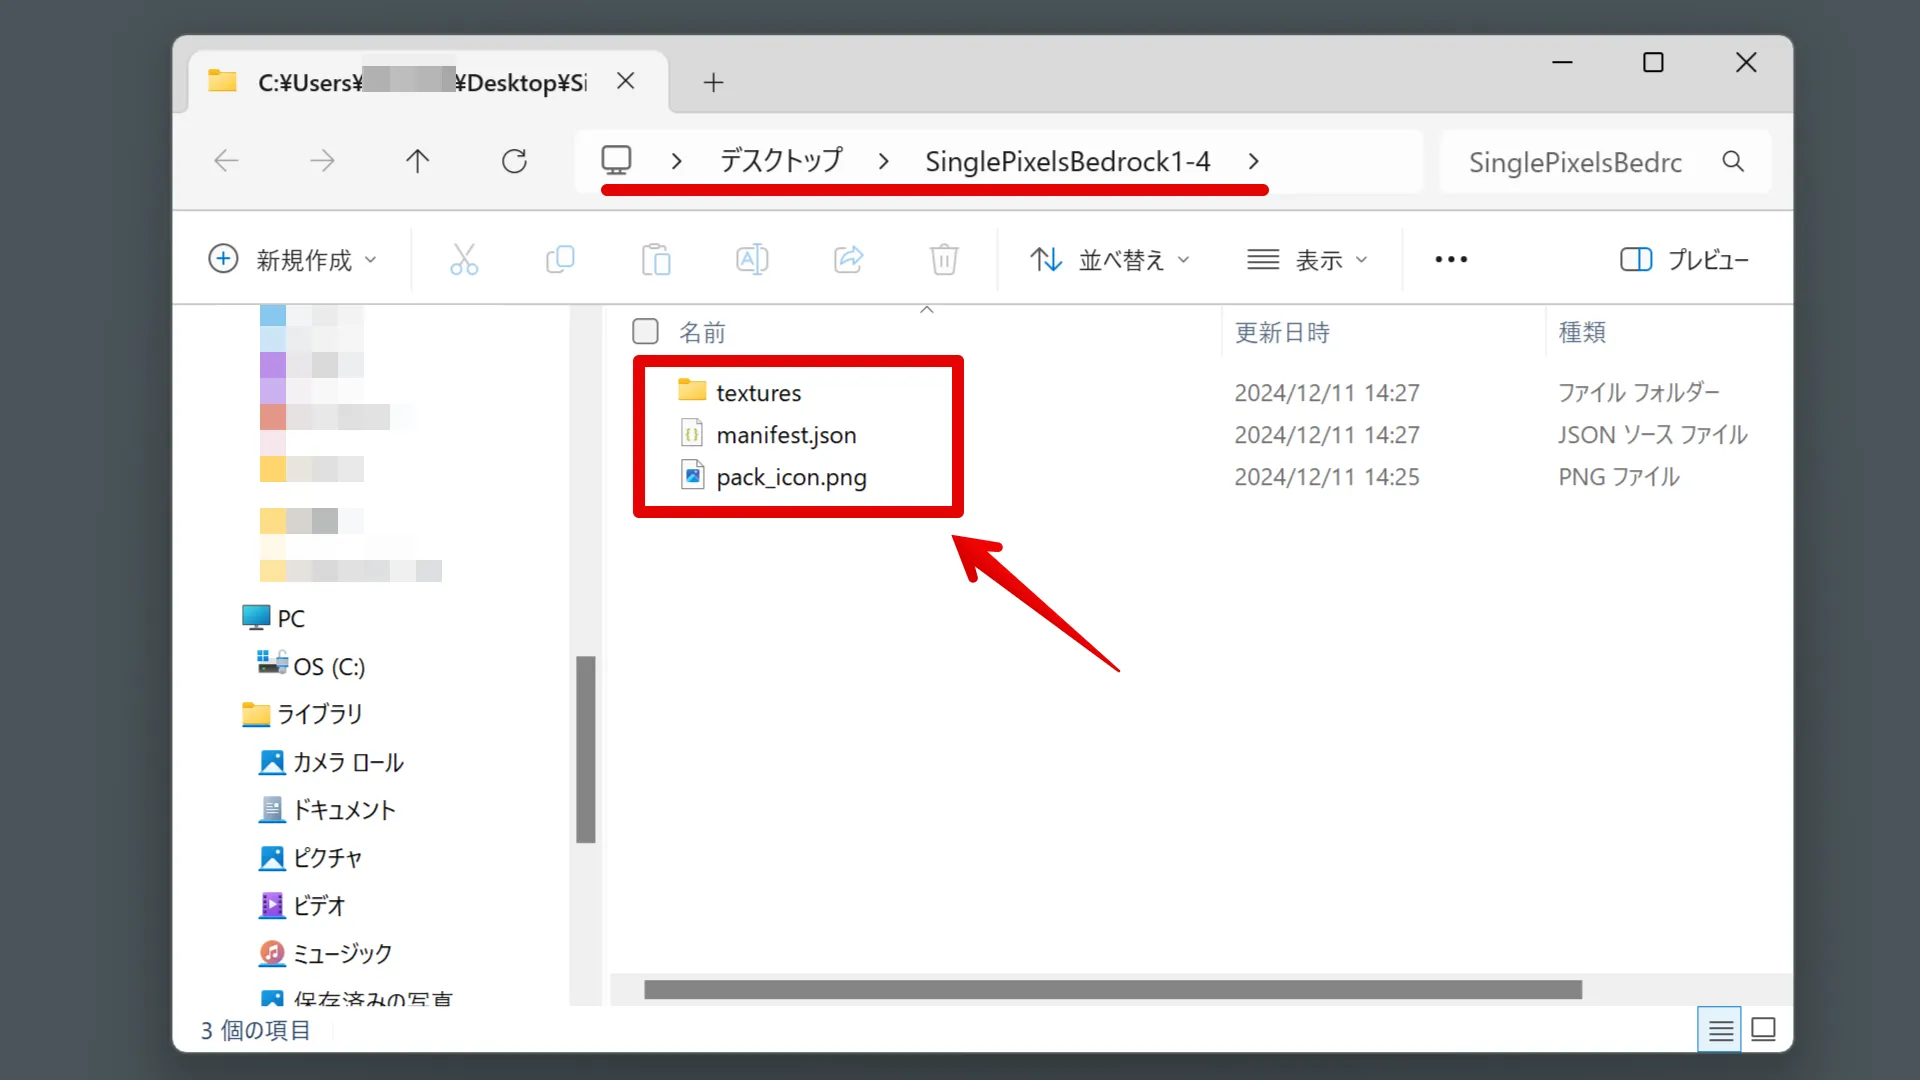
Task: Select the manifest.json file name
Action: pos(787,435)
